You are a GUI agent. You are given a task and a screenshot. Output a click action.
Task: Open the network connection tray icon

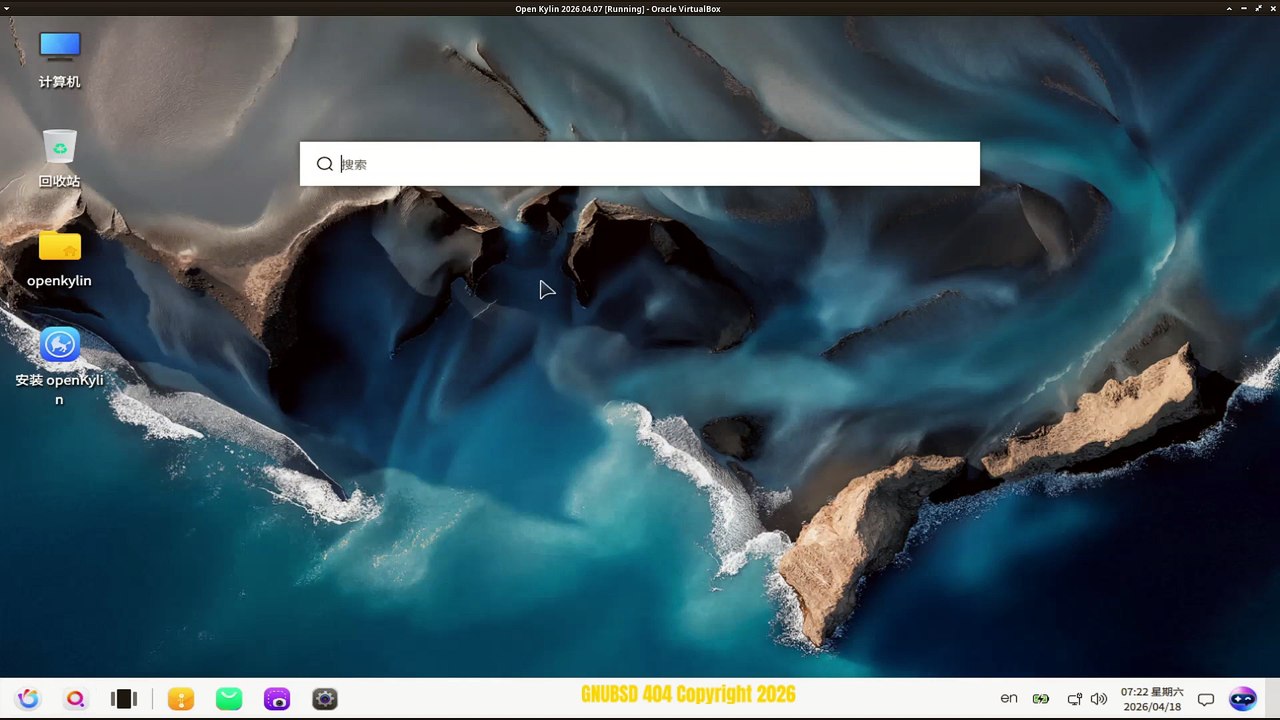click(1074, 699)
